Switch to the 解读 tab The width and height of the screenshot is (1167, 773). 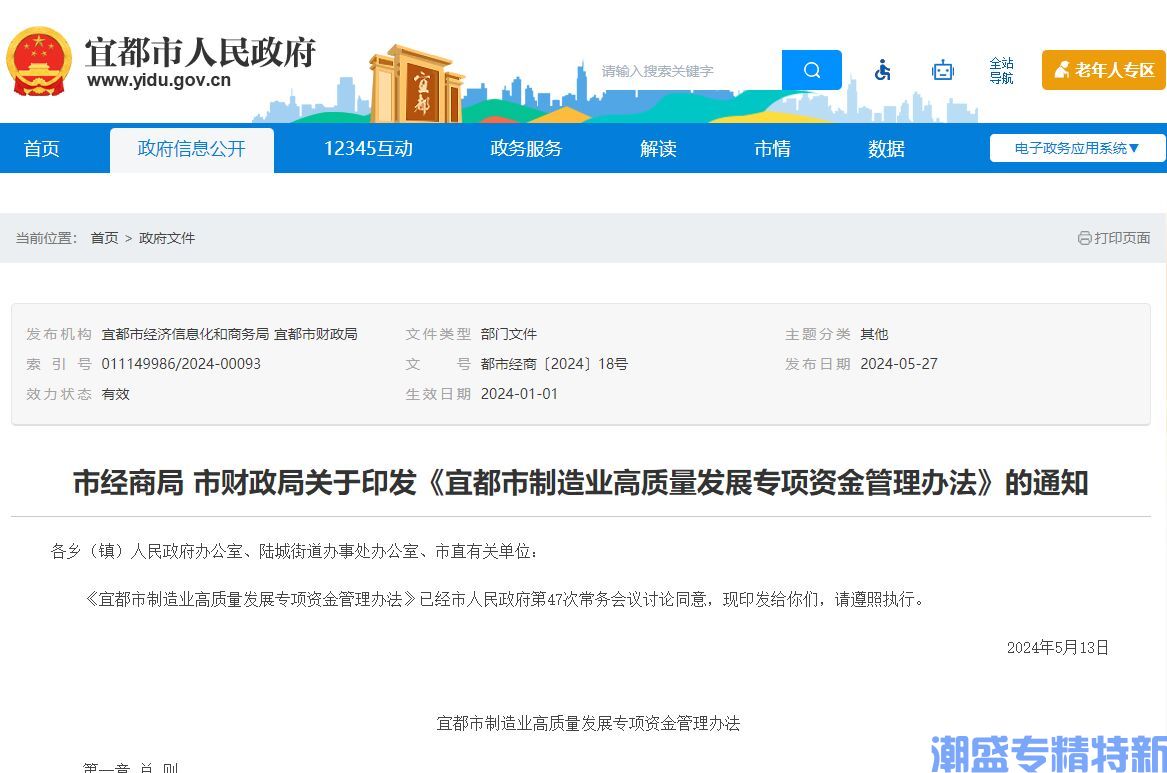coord(659,149)
